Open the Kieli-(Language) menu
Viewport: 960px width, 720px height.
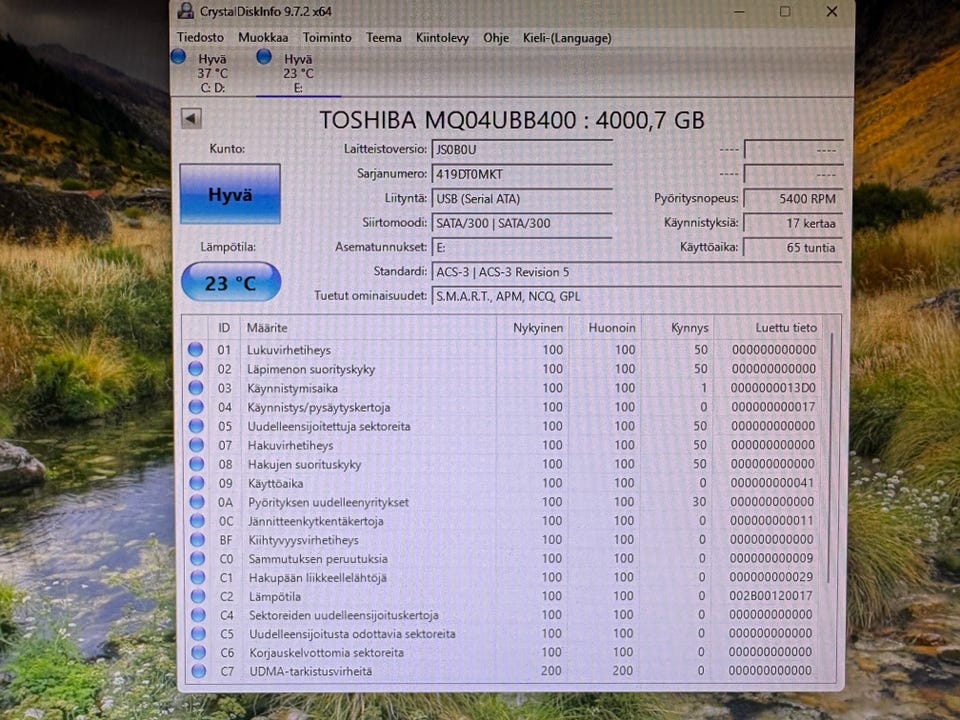point(567,38)
